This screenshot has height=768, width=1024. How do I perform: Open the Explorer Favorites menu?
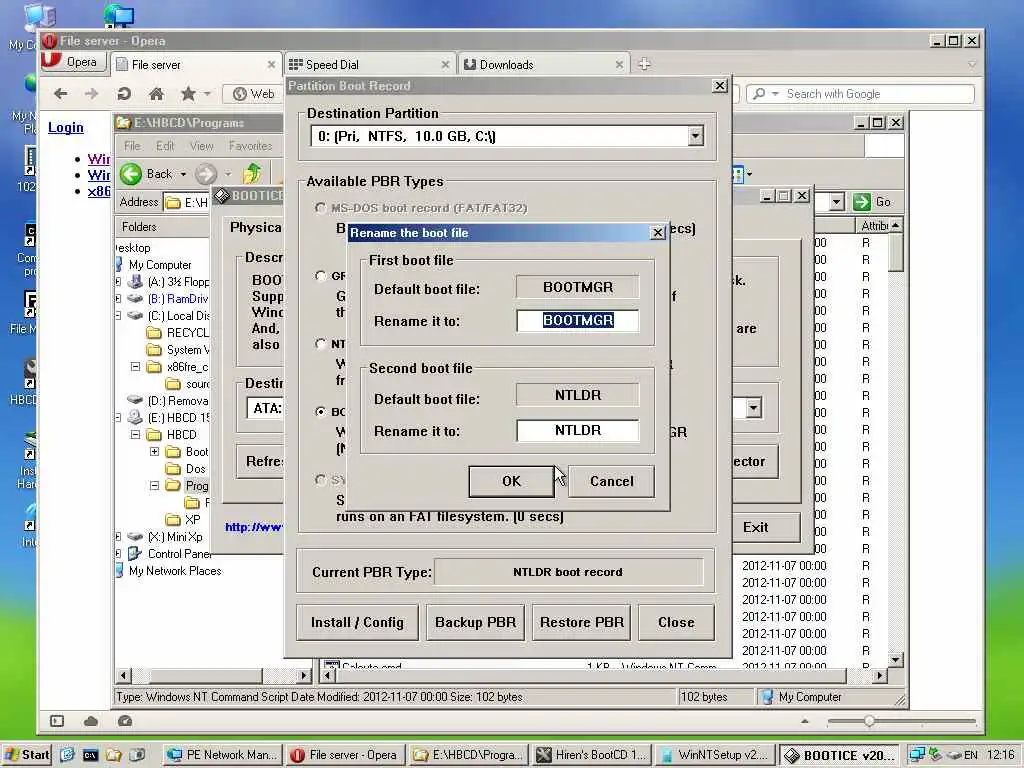250,146
